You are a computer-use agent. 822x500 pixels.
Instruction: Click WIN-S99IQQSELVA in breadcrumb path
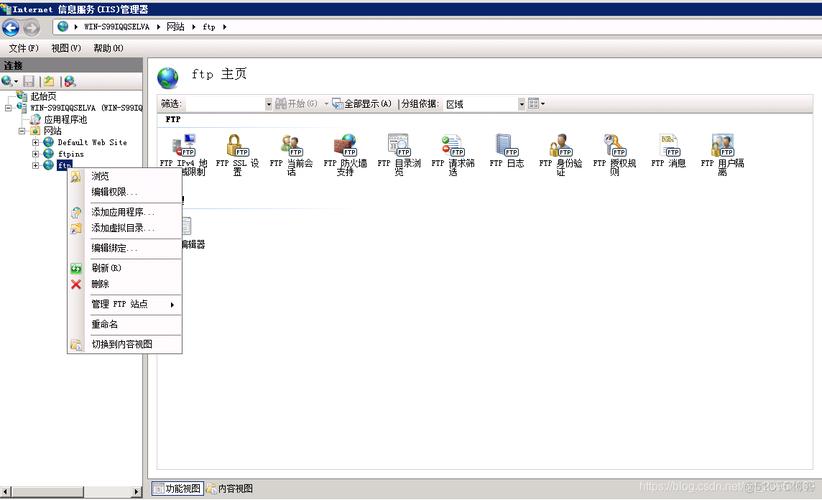[117, 27]
